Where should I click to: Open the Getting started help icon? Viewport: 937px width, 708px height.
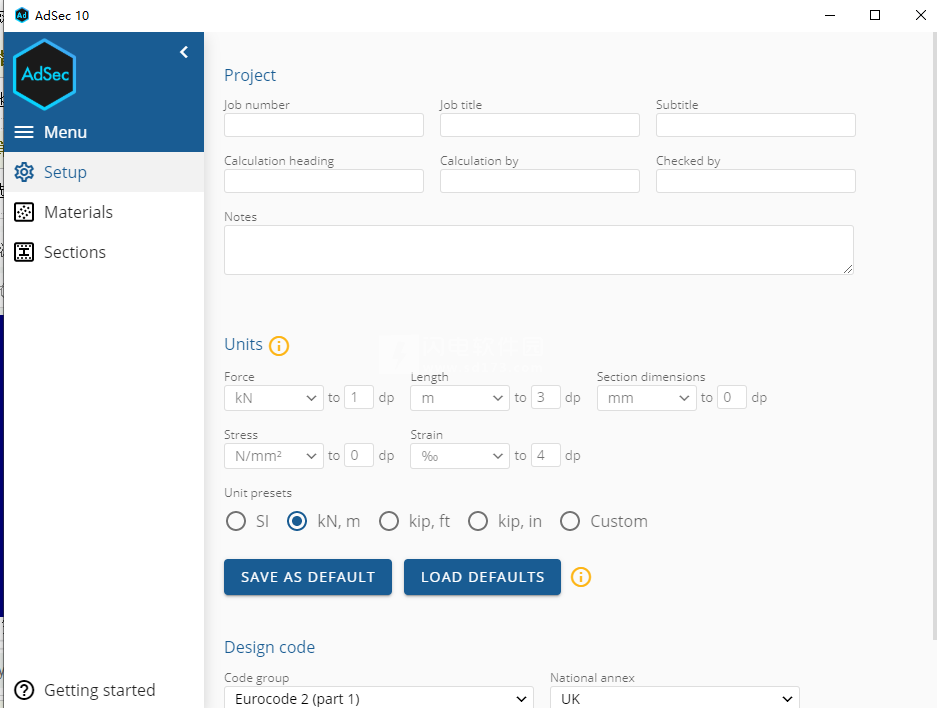(x=24, y=690)
